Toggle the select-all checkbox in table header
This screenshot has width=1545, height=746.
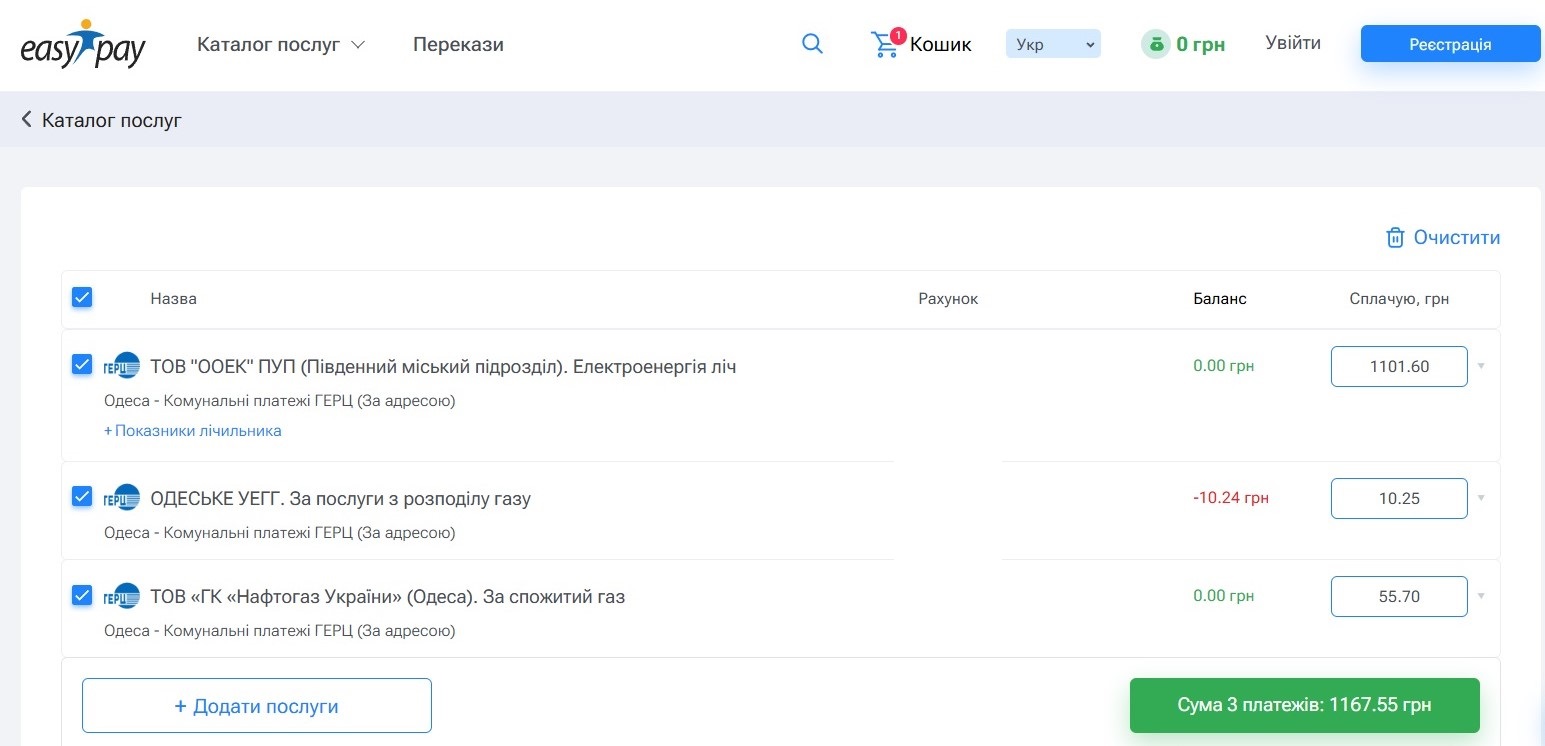[x=82, y=297]
